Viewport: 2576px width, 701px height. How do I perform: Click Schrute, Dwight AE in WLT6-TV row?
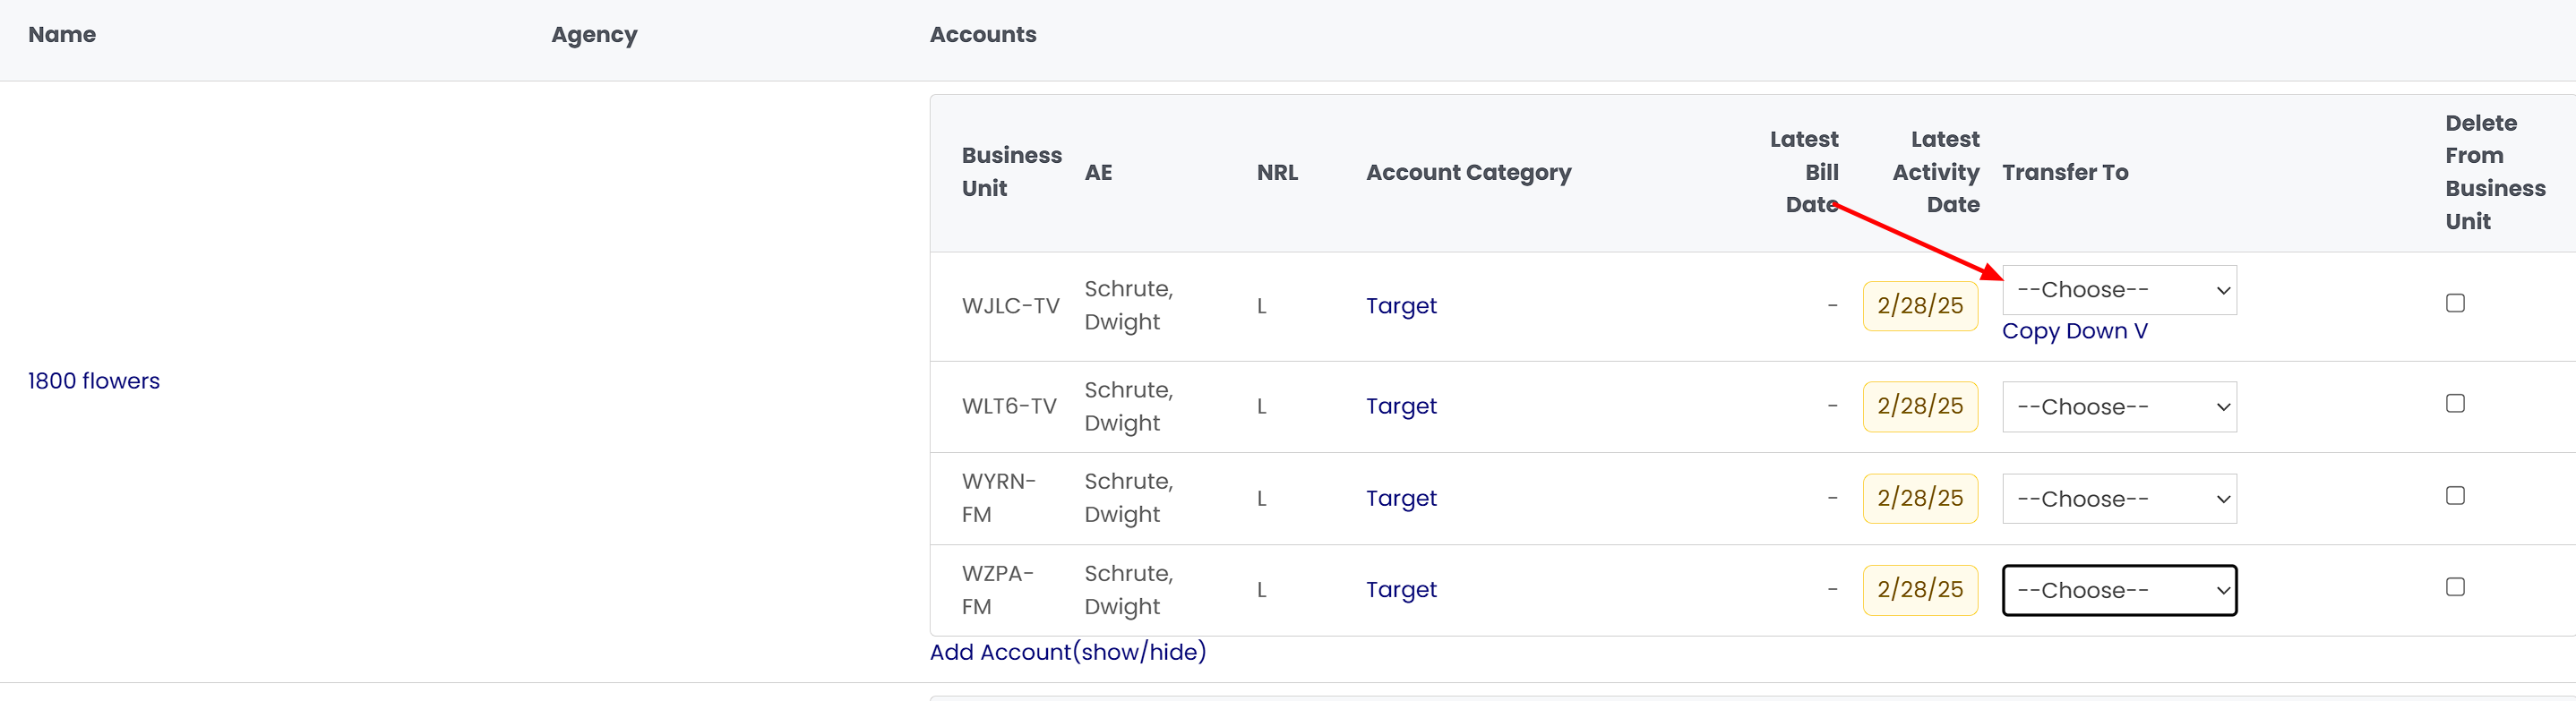pyautogui.click(x=1129, y=406)
